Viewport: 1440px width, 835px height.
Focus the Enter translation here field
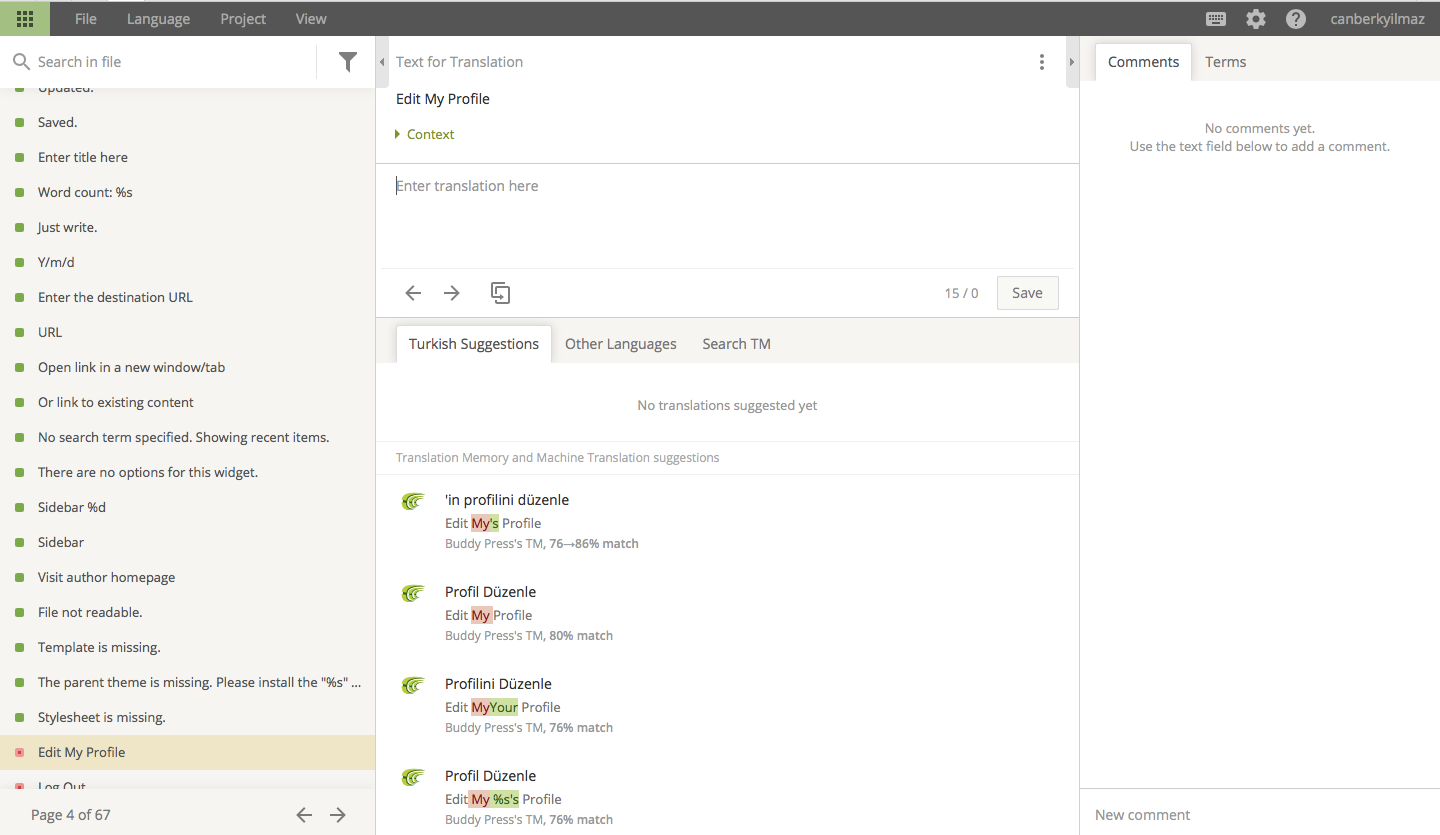(x=727, y=216)
